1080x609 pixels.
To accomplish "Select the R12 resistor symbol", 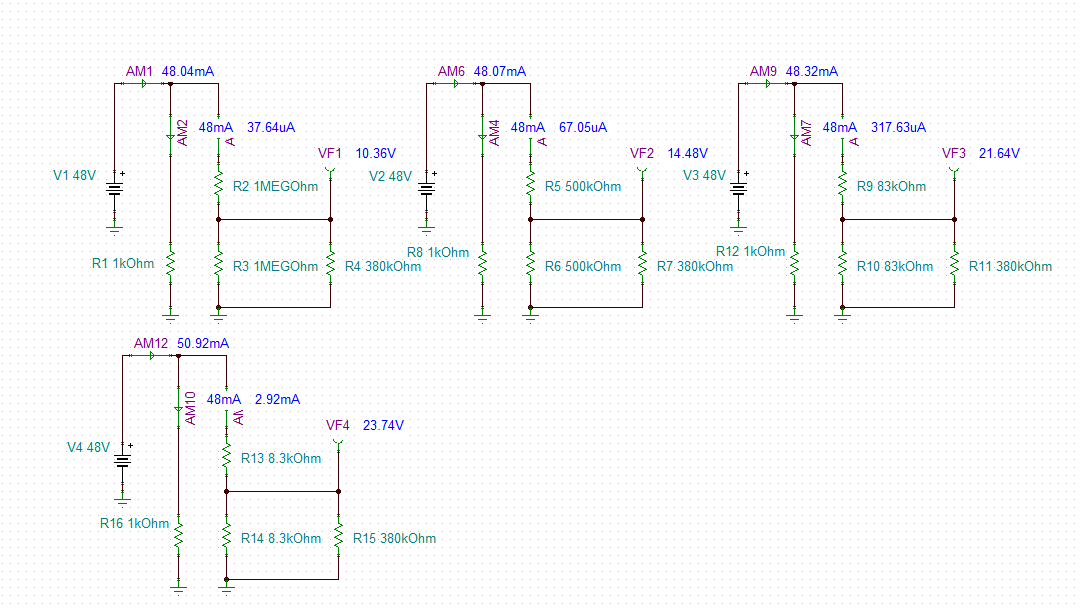I will [x=795, y=263].
